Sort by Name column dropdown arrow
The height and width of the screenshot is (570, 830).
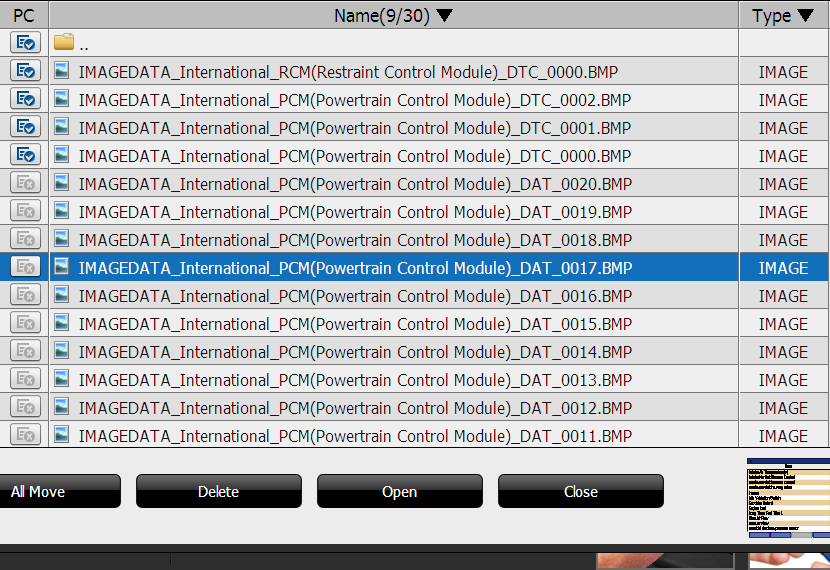[x=445, y=15]
